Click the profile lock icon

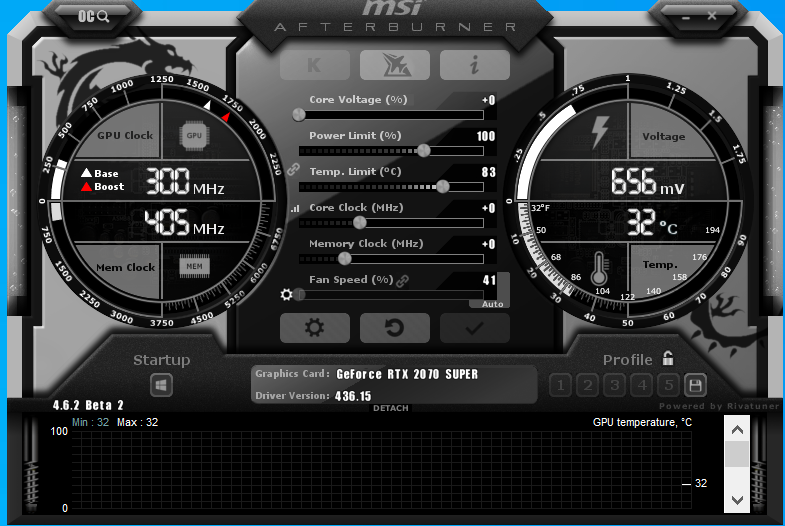(x=668, y=358)
